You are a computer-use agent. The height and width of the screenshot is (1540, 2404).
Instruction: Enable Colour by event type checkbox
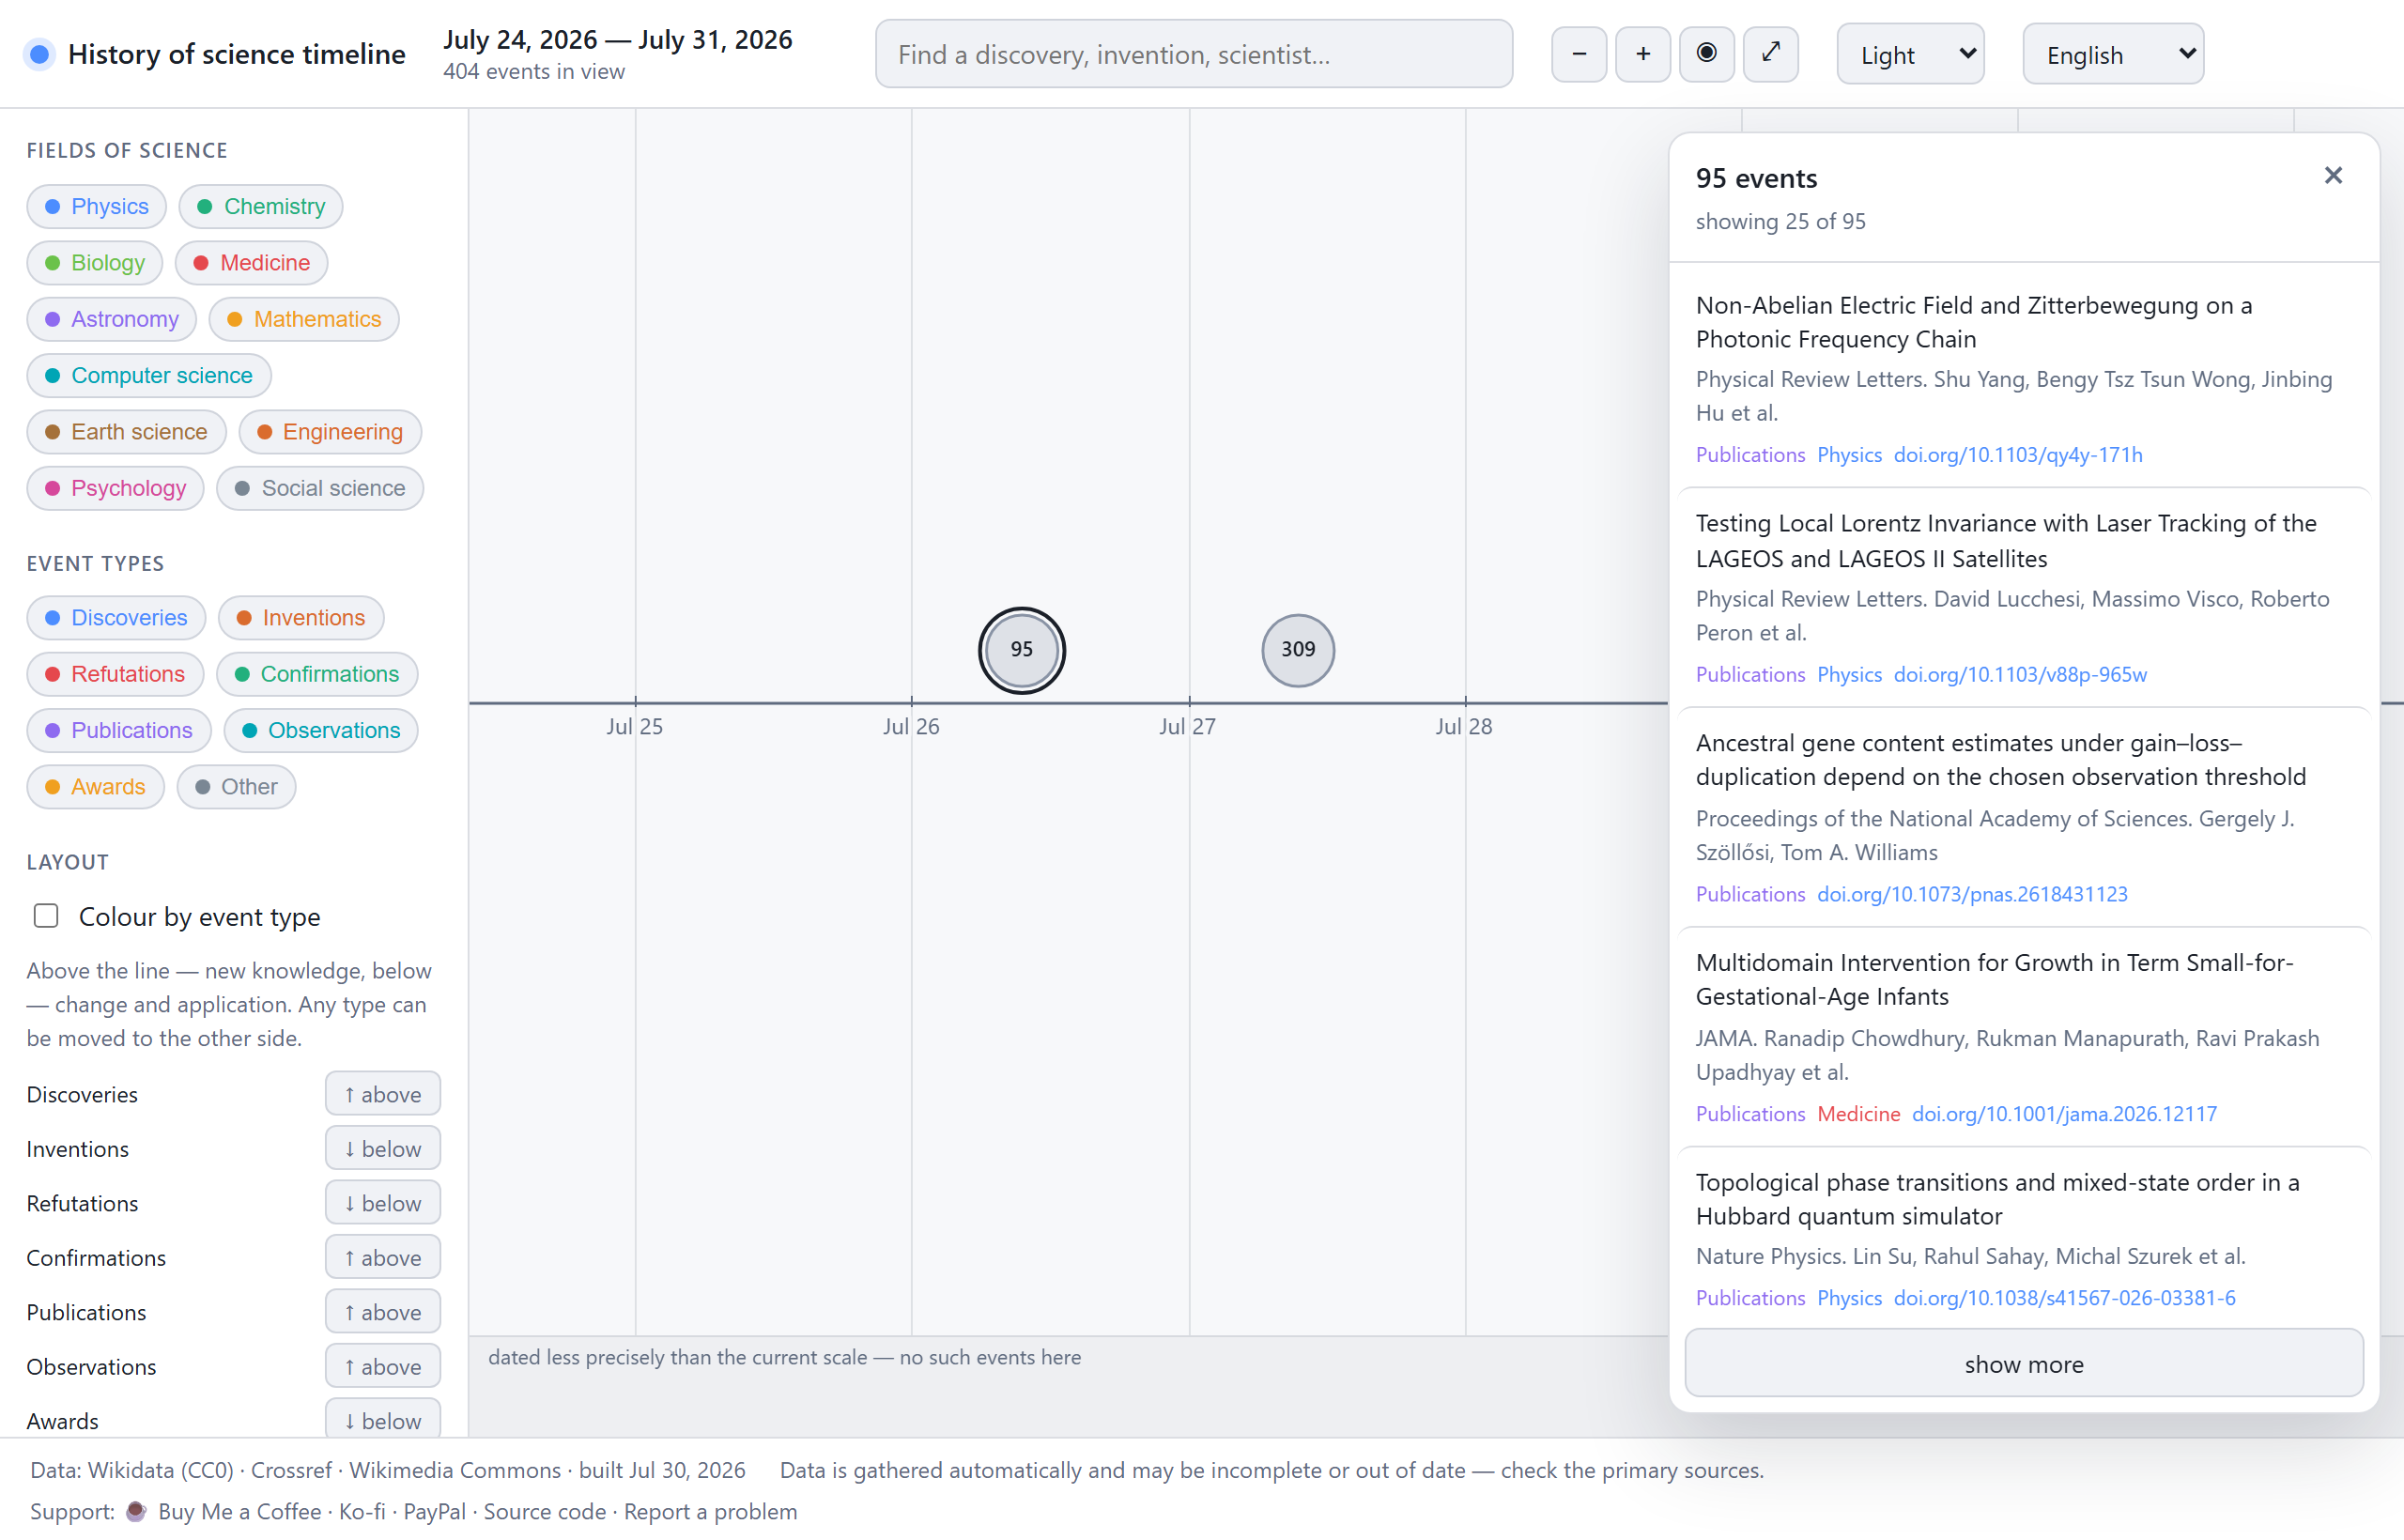(46, 916)
